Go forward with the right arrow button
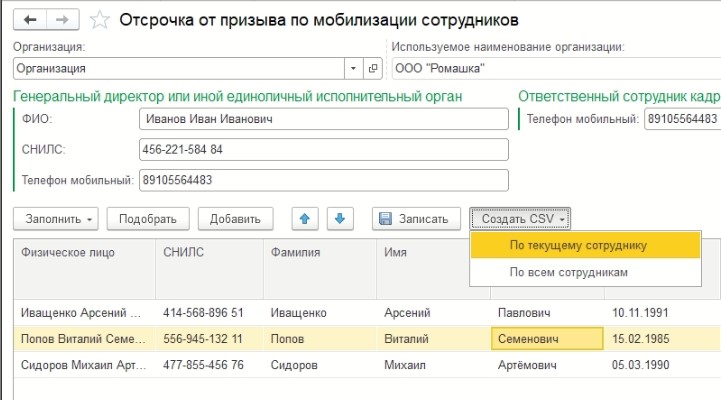 (63, 20)
